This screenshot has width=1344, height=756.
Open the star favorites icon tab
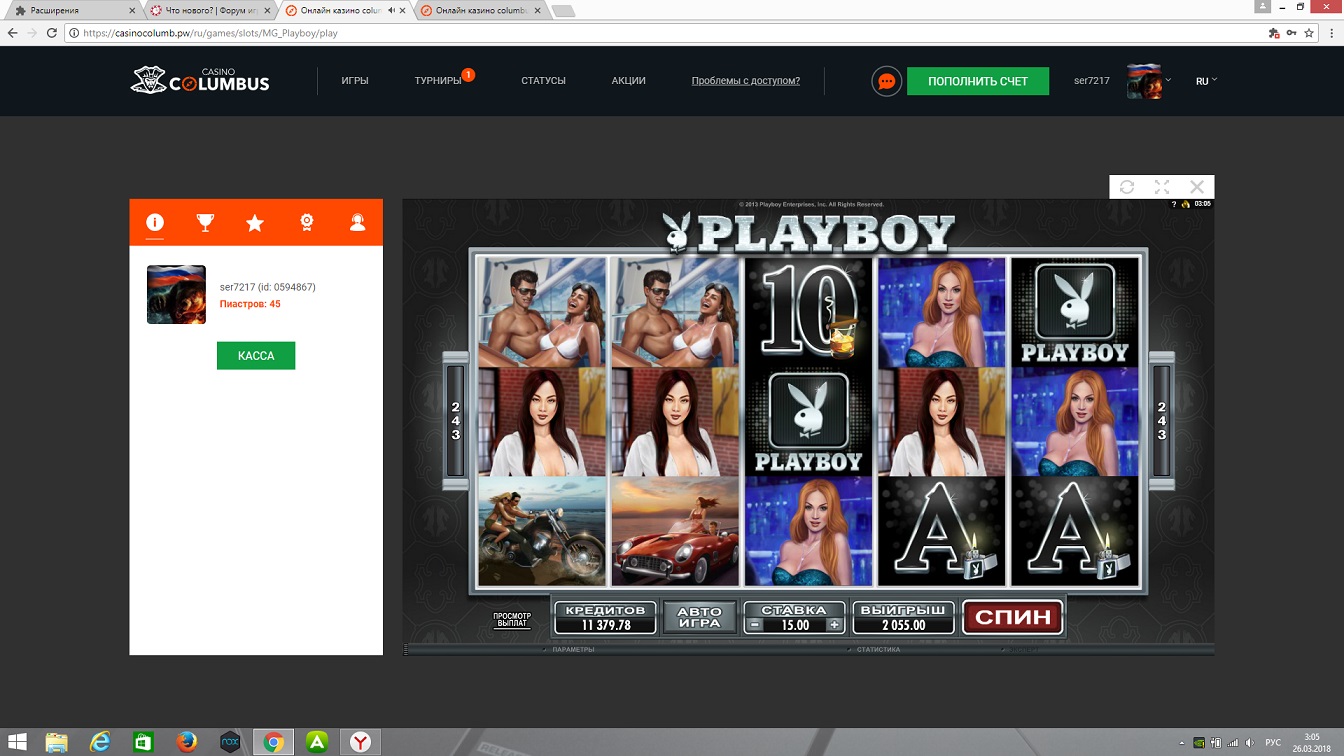click(x=255, y=223)
